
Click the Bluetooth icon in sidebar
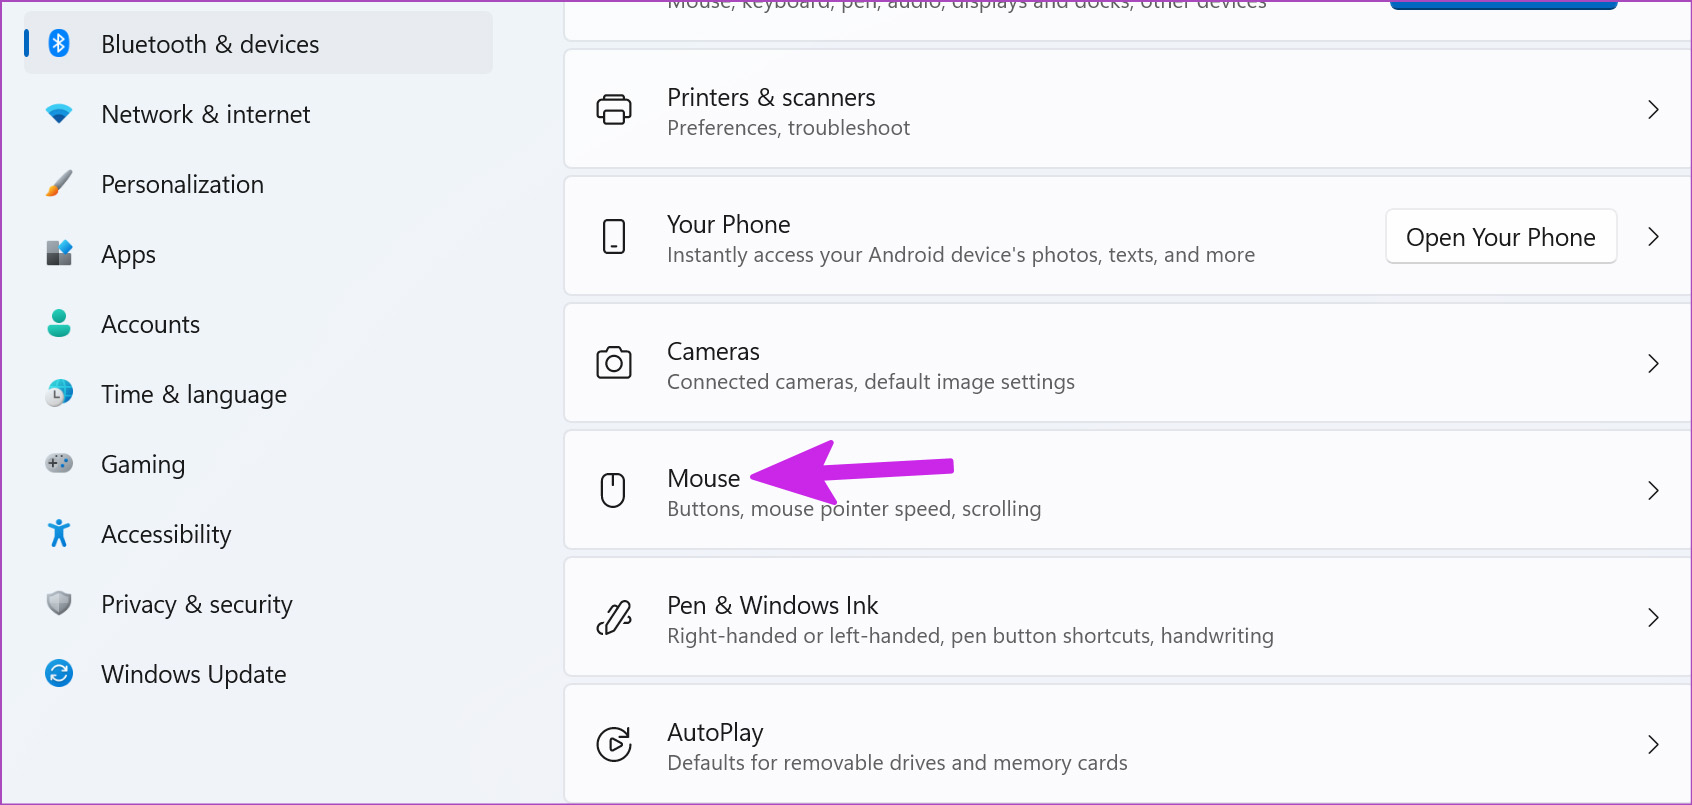point(59,44)
